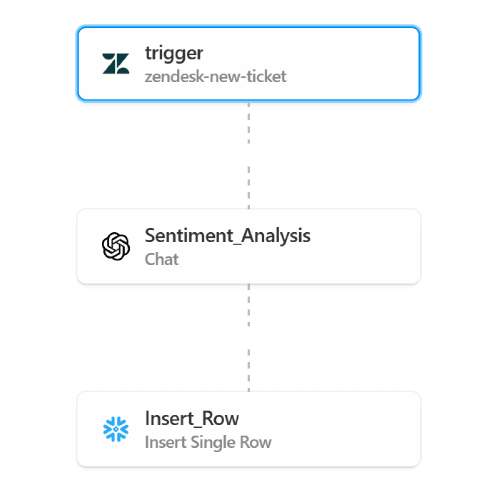The height and width of the screenshot is (500, 500).
Task: Click the OpenAI logo on Sentiment_Analysis step
Action: [x=116, y=246]
